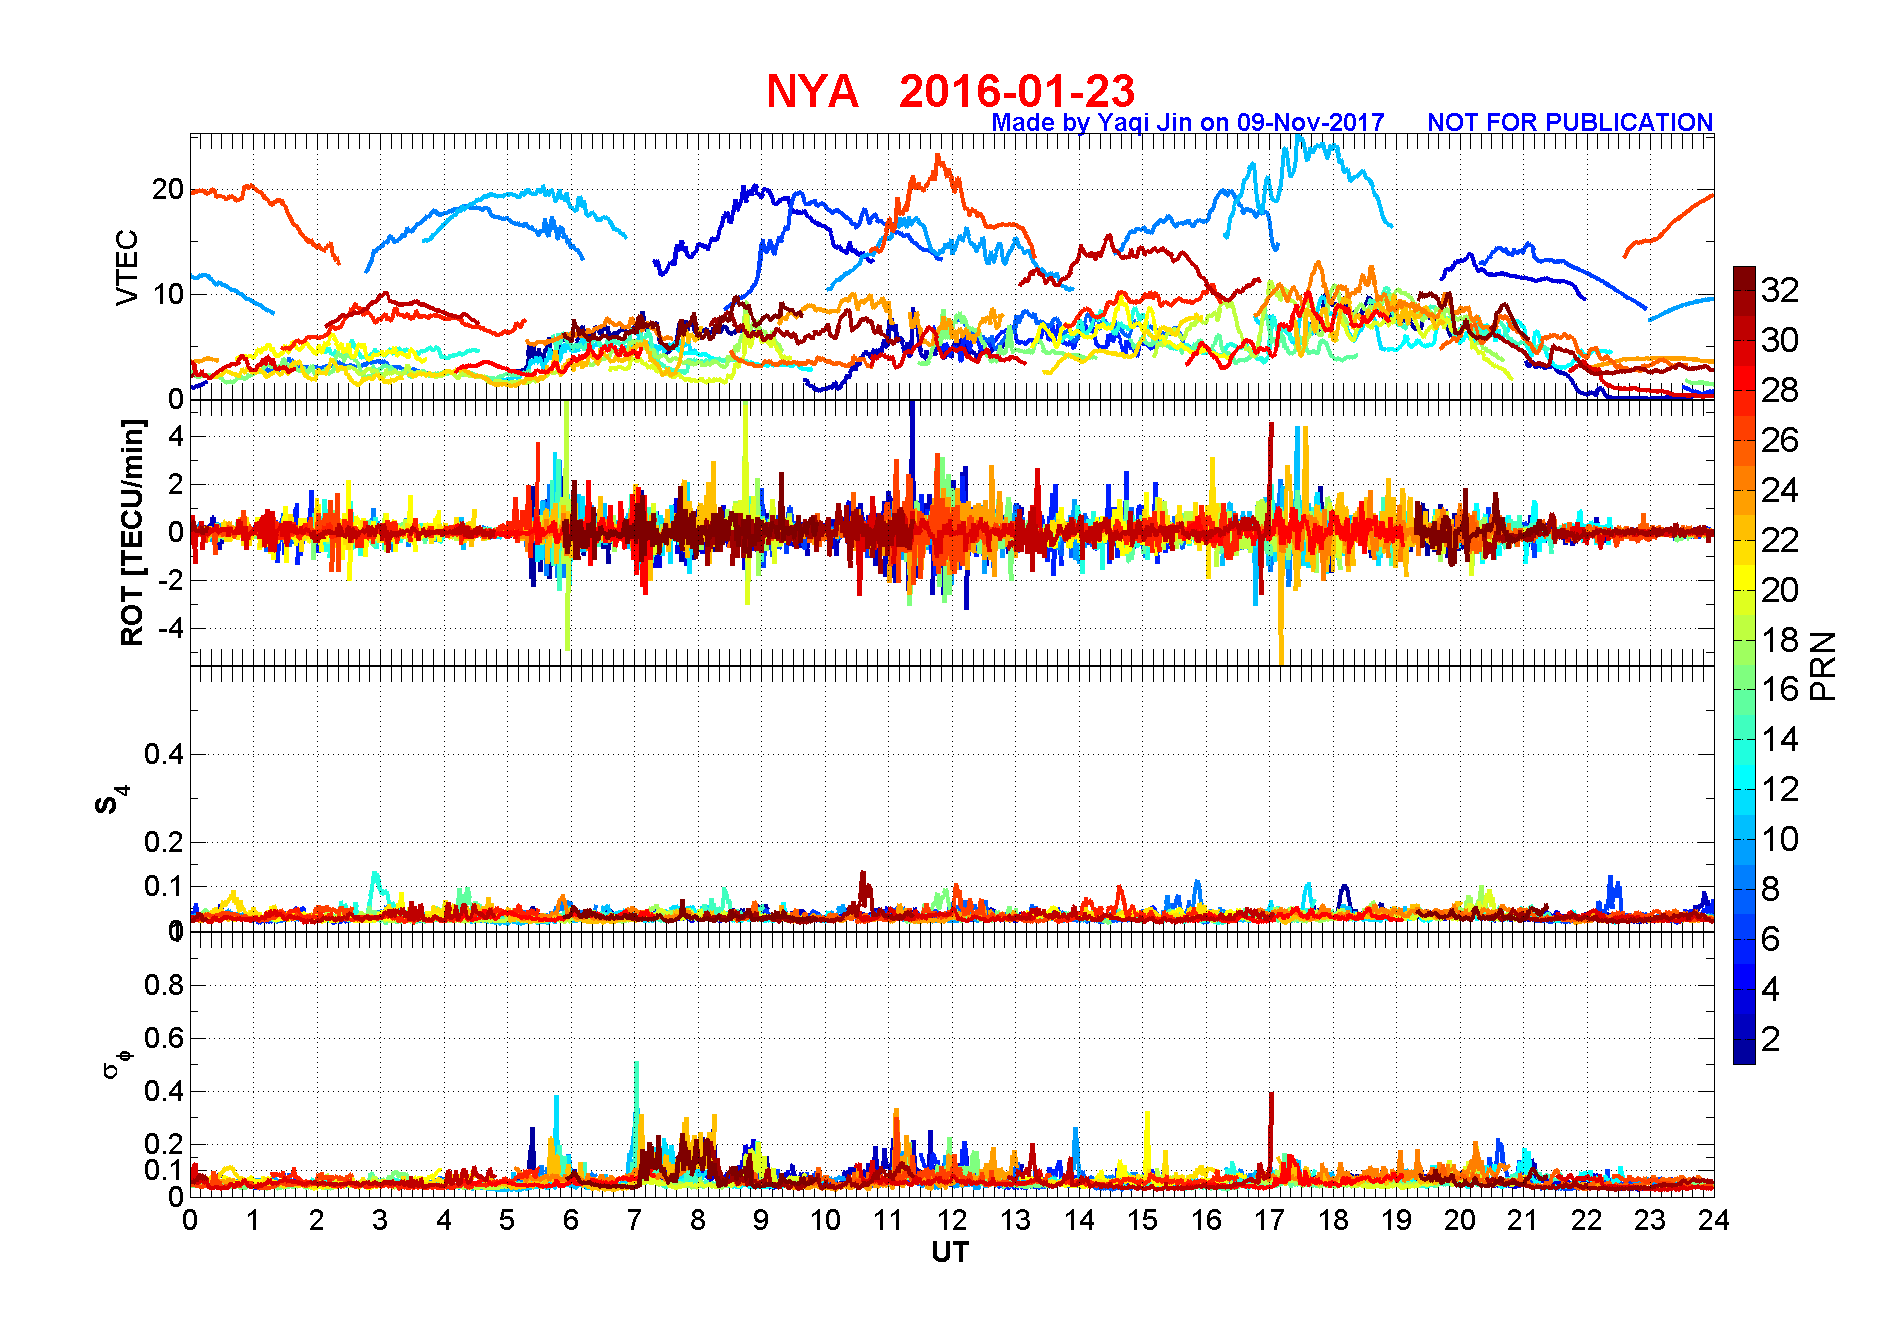Click the "-4" tick on the ROT axis
Viewport: 1904px width, 1330px height.
click(171, 628)
